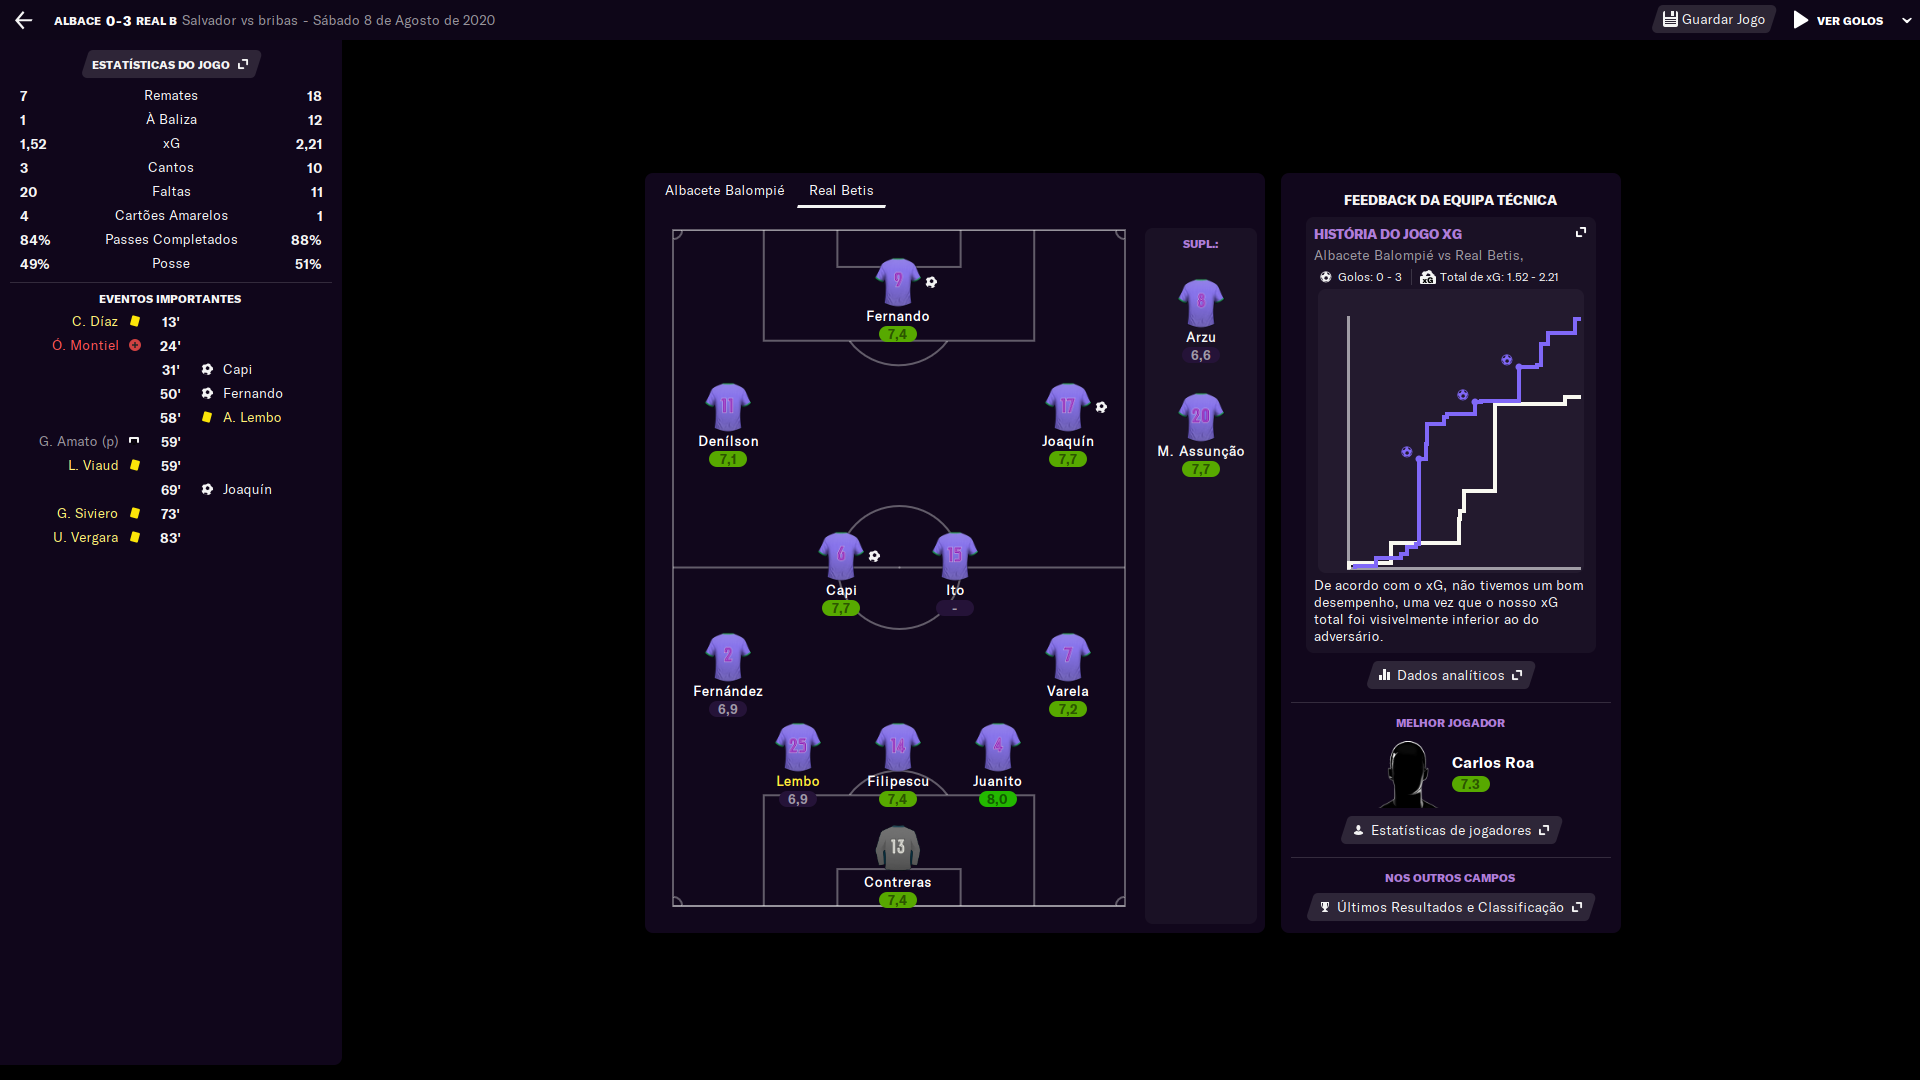This screenshot has width=1920, height=1080.
Task: Select the Real Betis tab
Action: [841, 190]
